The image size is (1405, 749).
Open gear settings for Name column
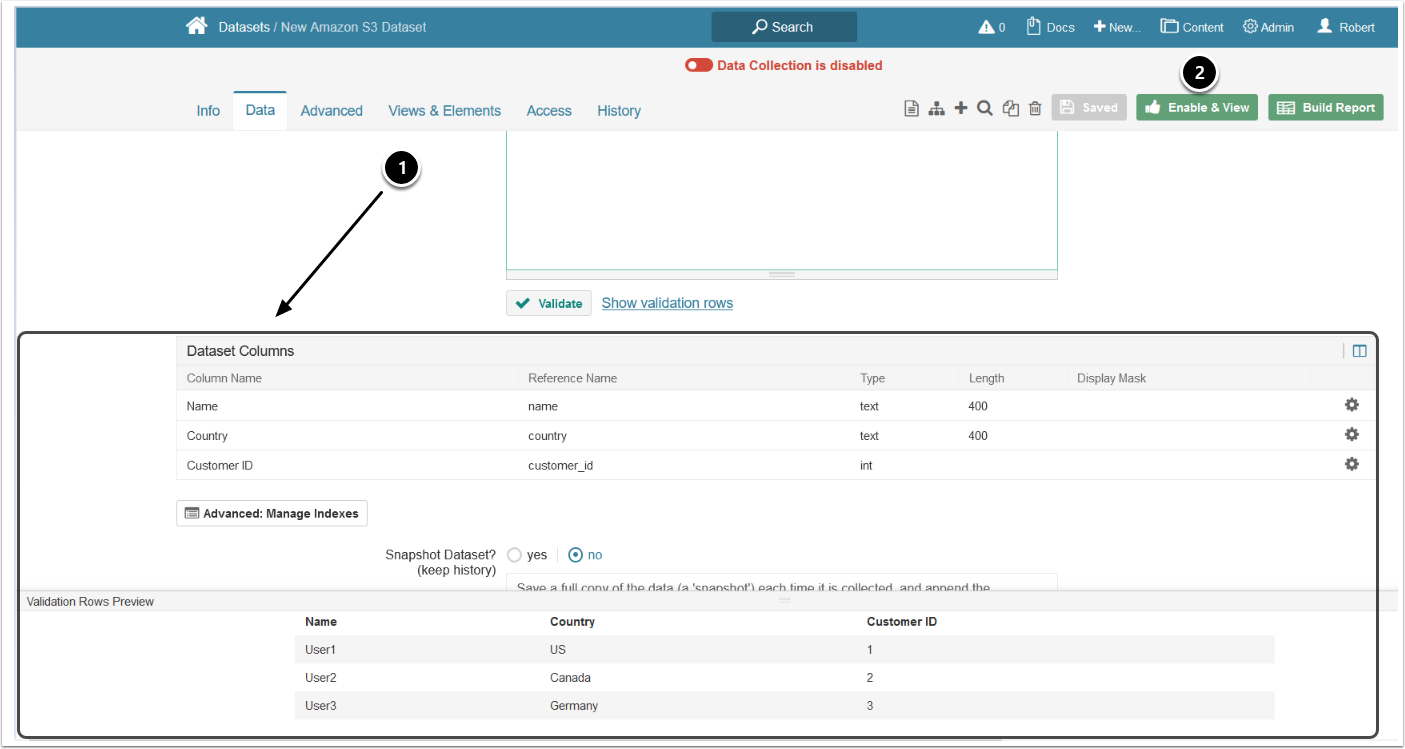[1351, 405]
